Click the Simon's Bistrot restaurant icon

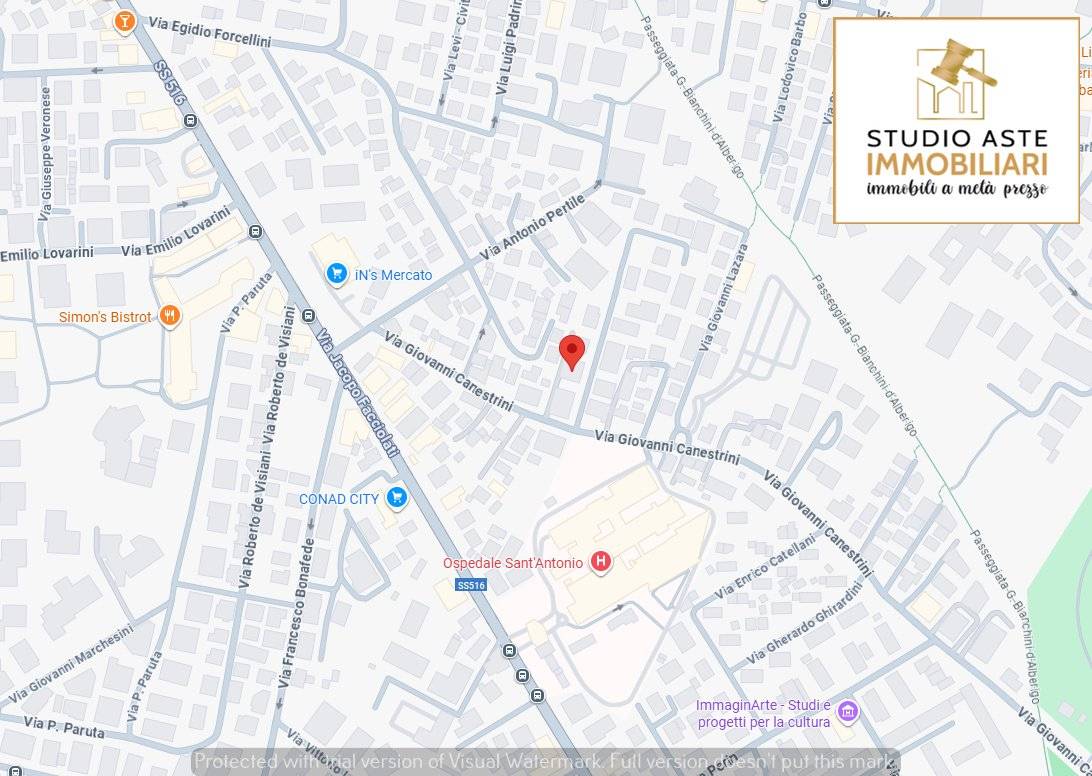pos(171,313)
